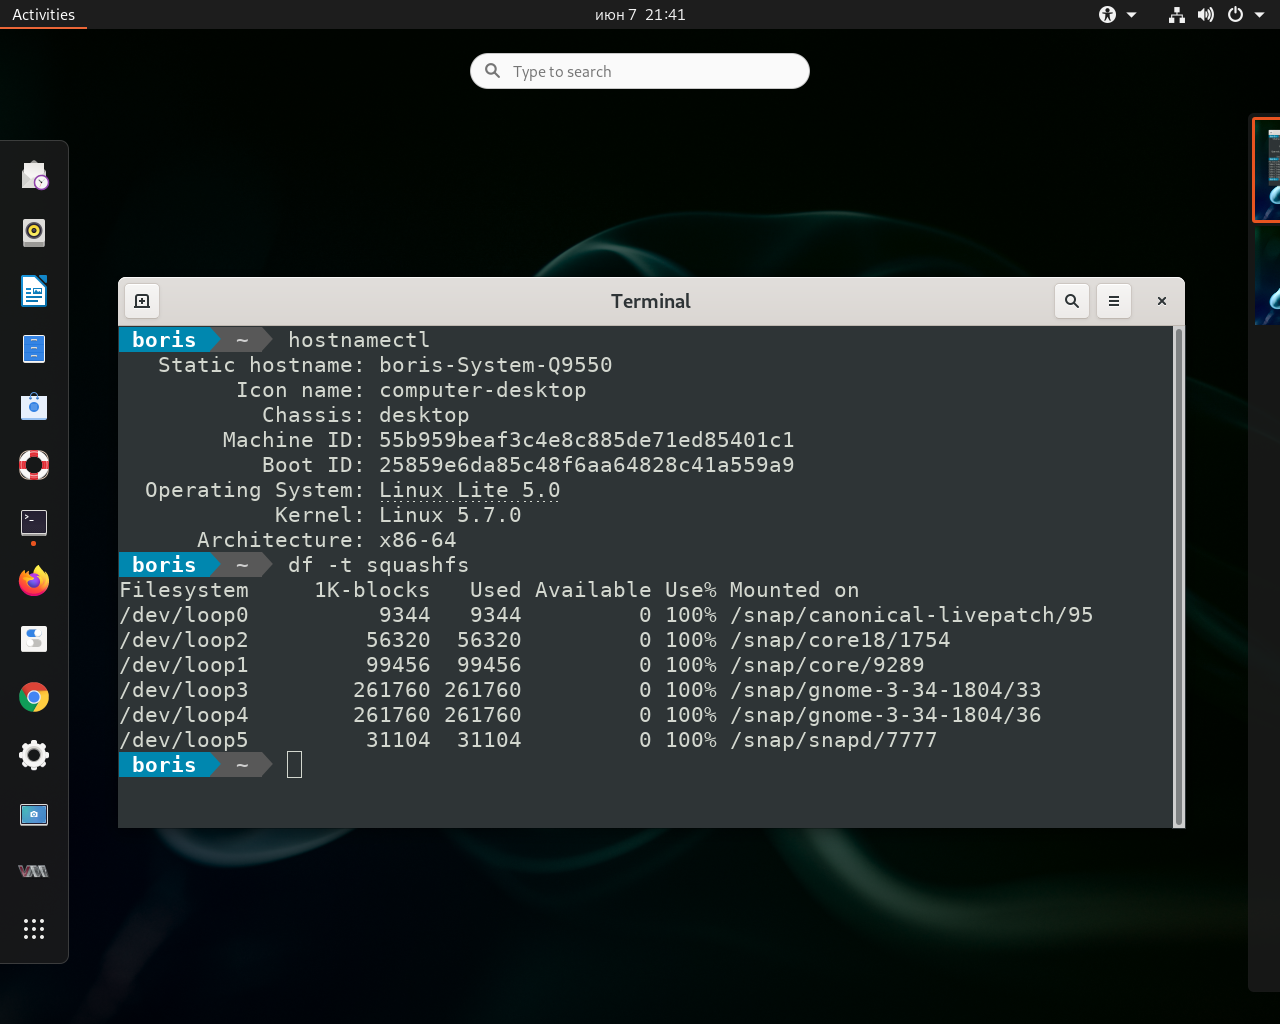Open a new tab in Terminal

[x=141, y=300]
